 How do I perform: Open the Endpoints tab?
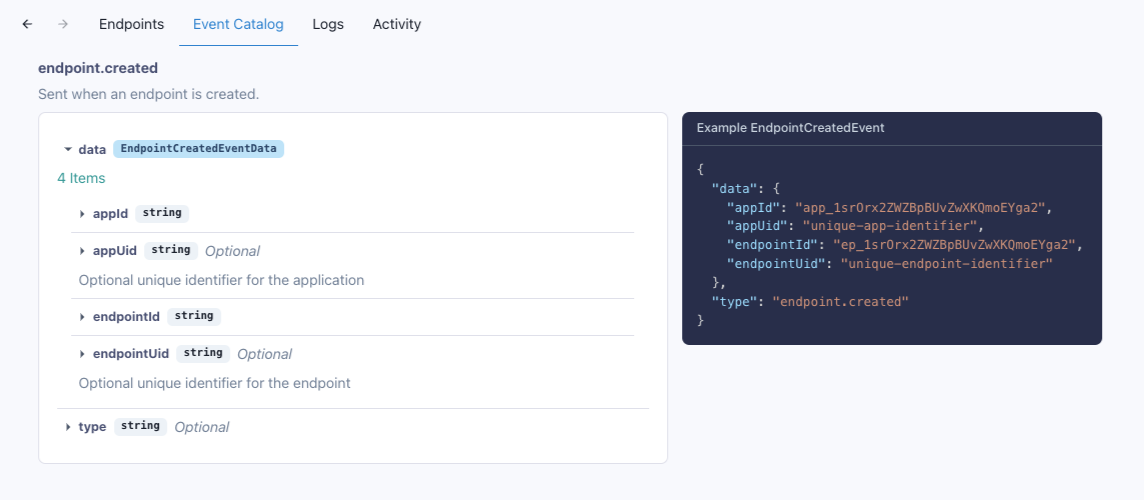click(x=131, y=24)
